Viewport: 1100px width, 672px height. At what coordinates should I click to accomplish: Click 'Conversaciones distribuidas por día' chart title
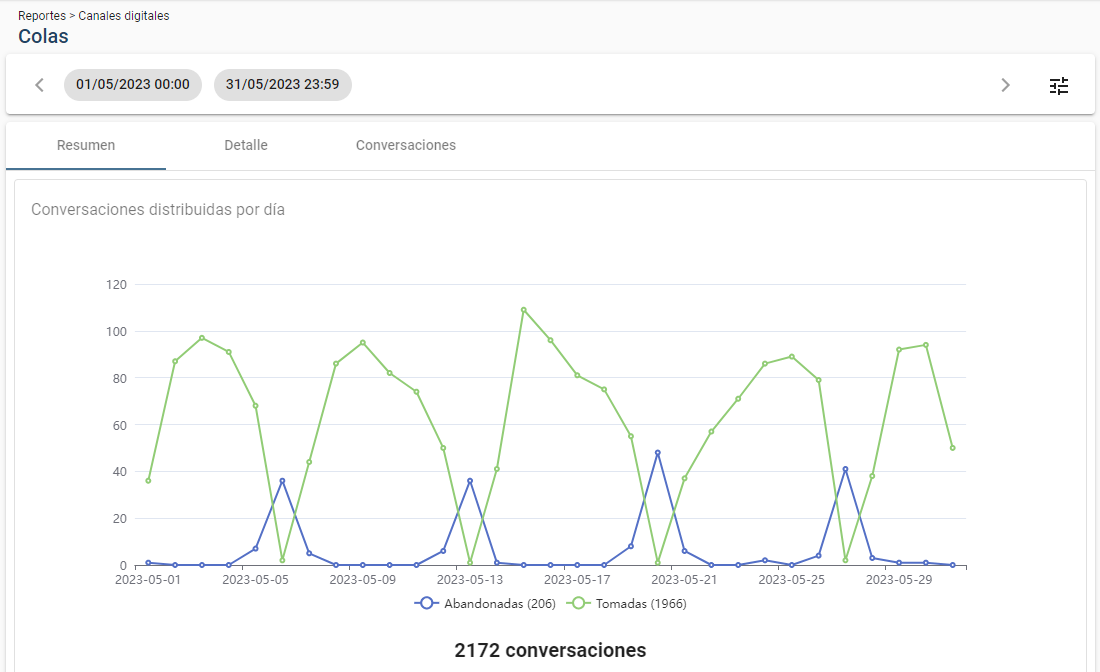coord(158,210)
